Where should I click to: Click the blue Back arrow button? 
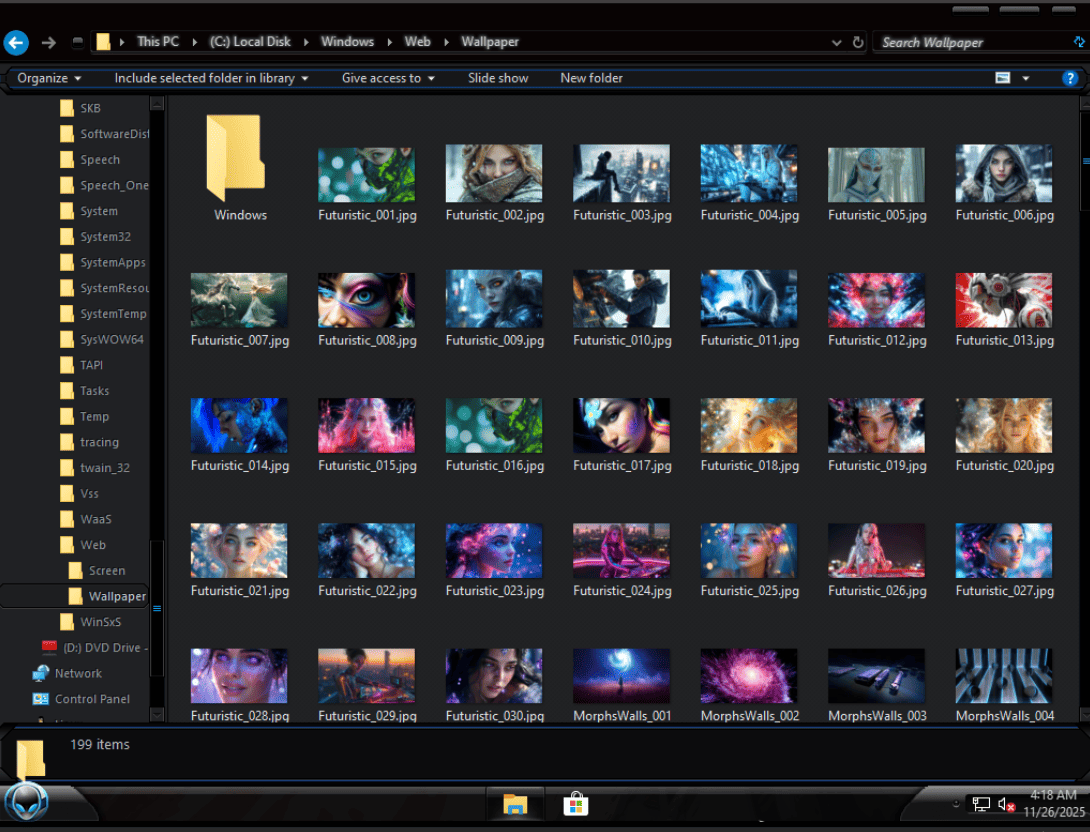point(16,42)
